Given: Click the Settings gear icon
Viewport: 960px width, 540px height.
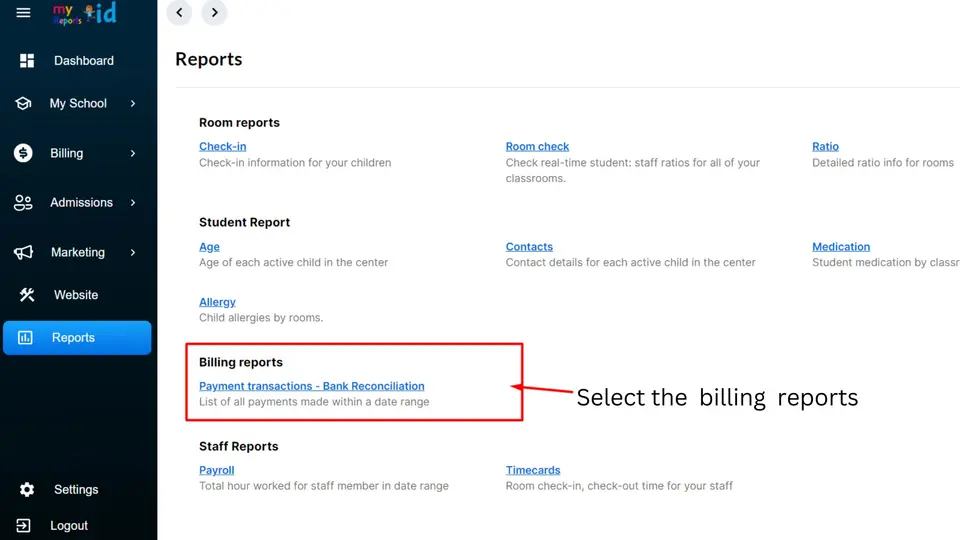Looking at the screenshot, I should click(27, 490).
